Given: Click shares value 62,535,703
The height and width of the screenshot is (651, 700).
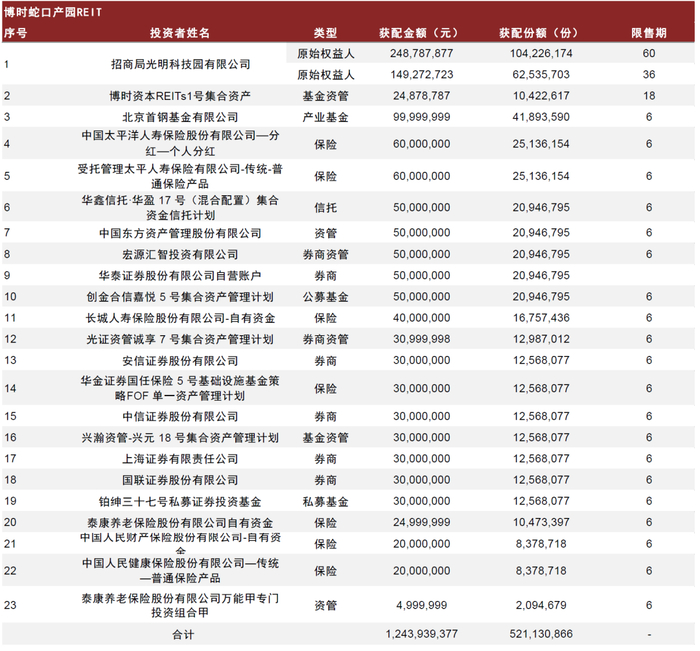Looking at the screenshot, I should (541, 75).
